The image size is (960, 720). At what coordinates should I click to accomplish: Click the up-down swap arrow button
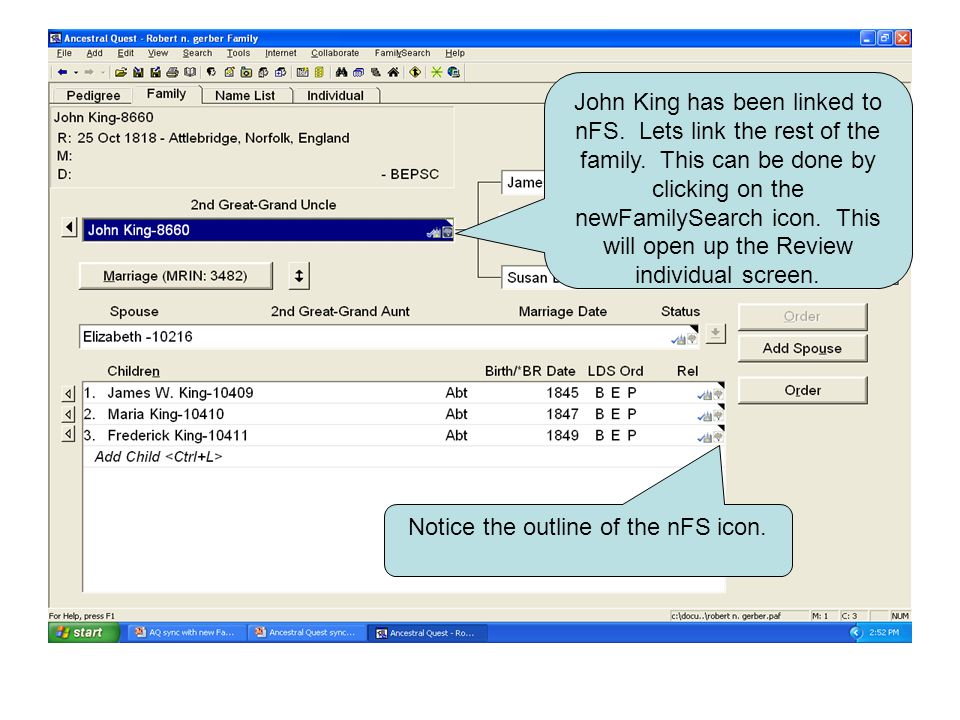click(299, 276)
